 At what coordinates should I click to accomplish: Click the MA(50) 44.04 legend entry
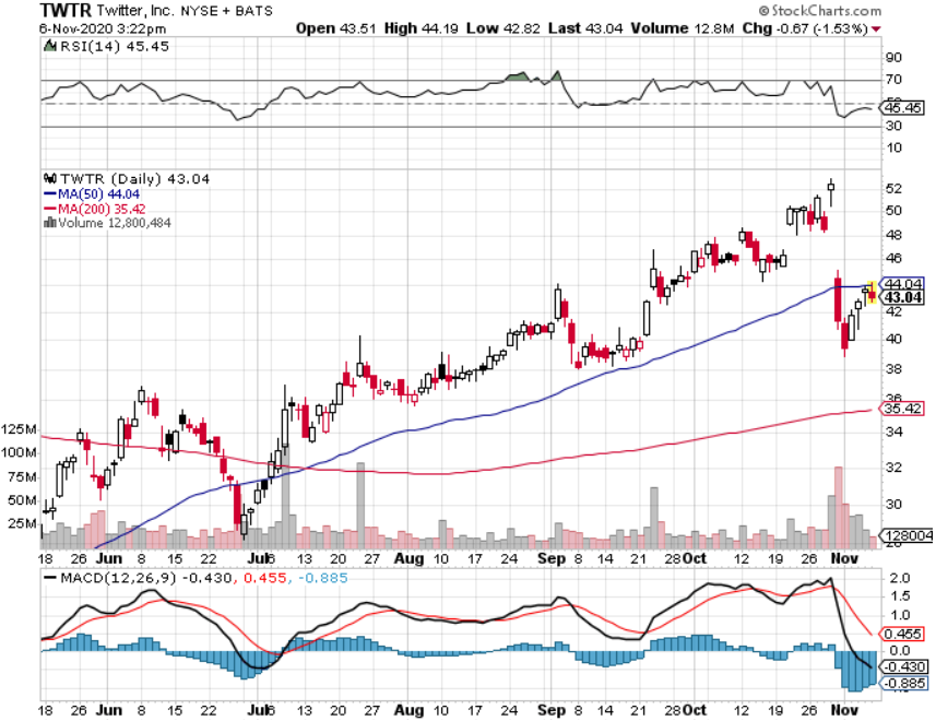(92, 194)
